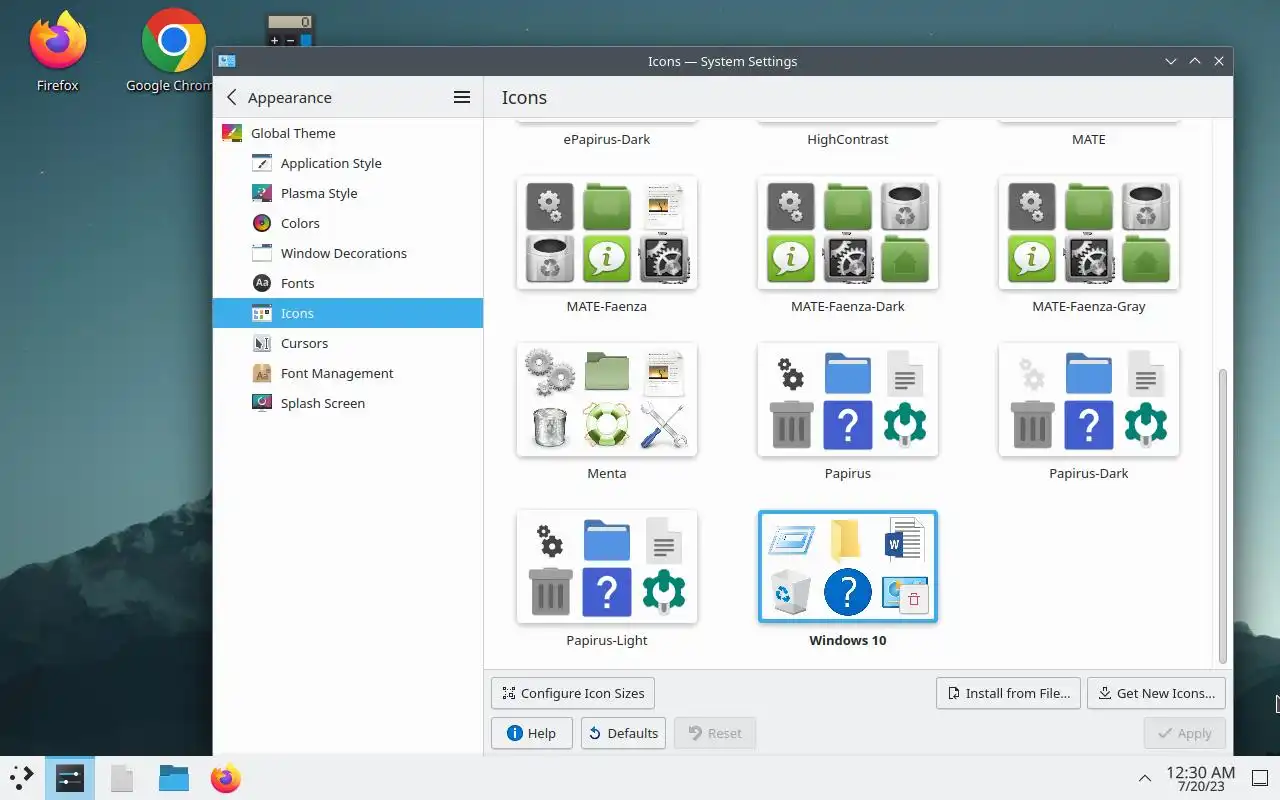Open the Help button

531,733
